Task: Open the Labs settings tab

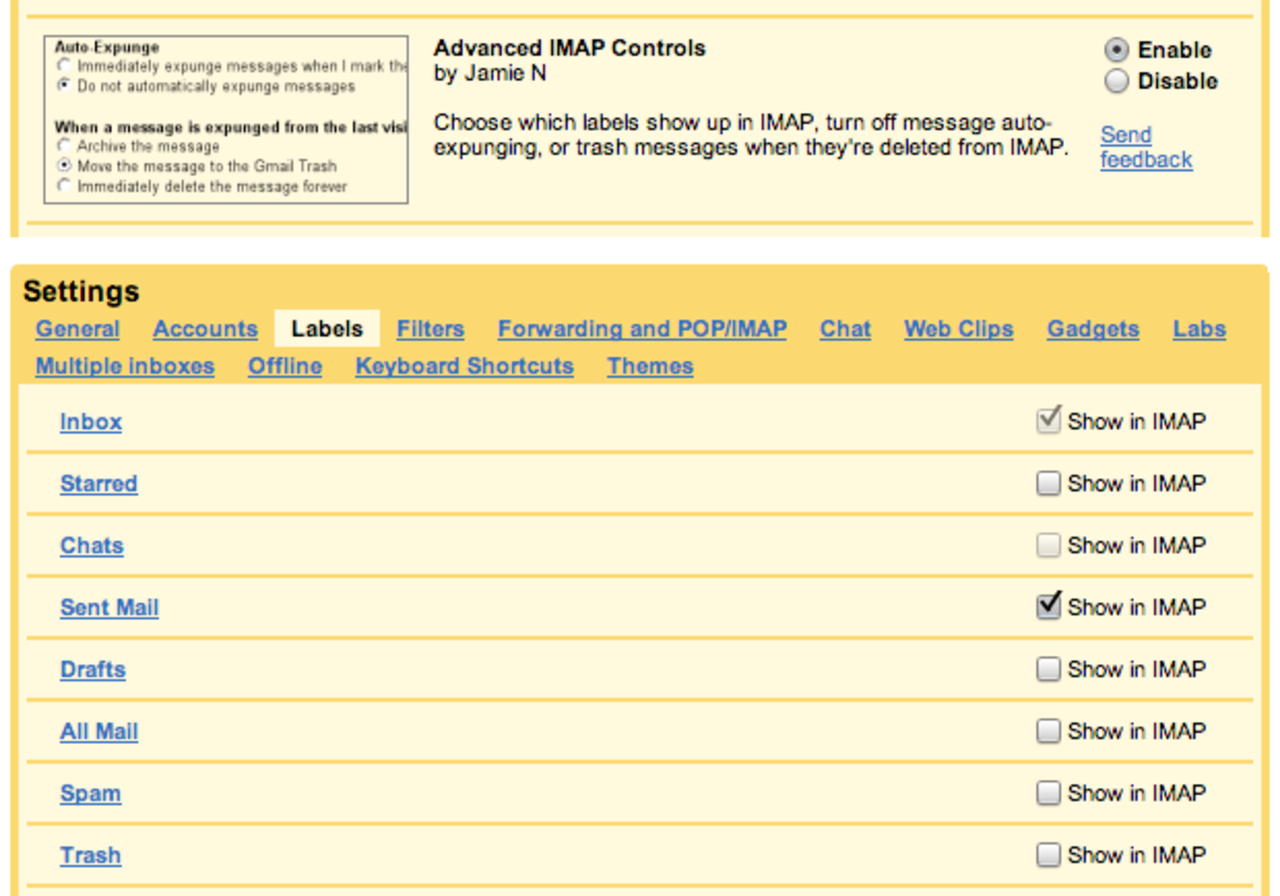Action: point(1199,329)
